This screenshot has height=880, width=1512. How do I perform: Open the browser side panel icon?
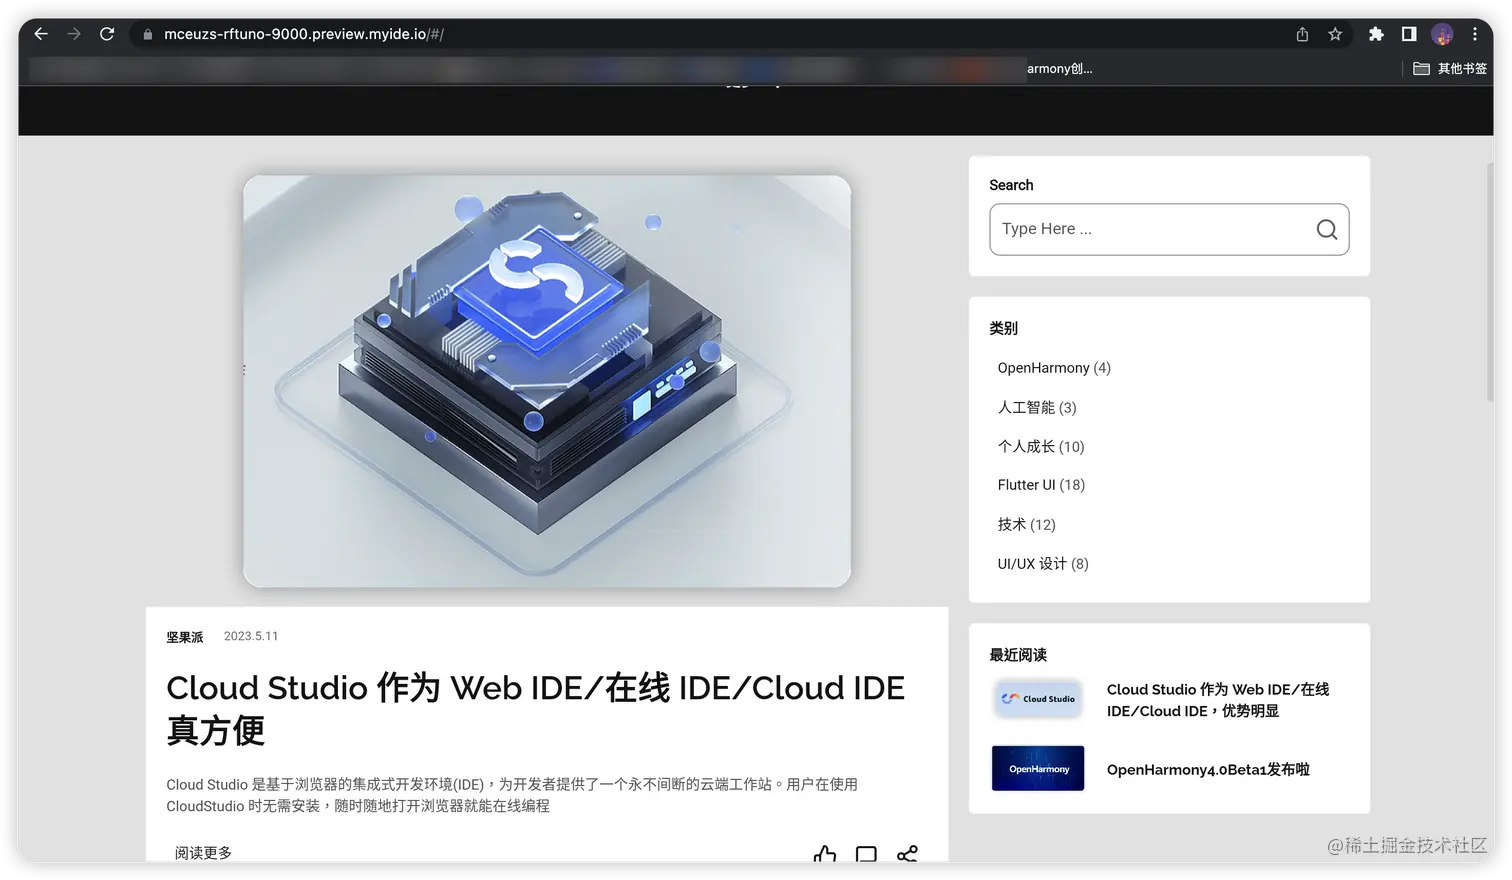(x=1409, y=33)
